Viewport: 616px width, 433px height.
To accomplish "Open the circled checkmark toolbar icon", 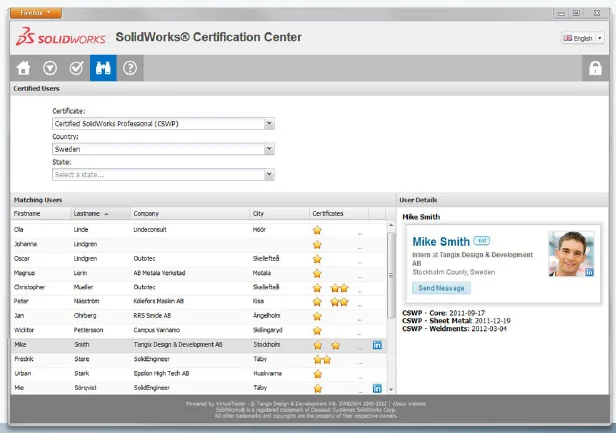I will tap(76, 69).
